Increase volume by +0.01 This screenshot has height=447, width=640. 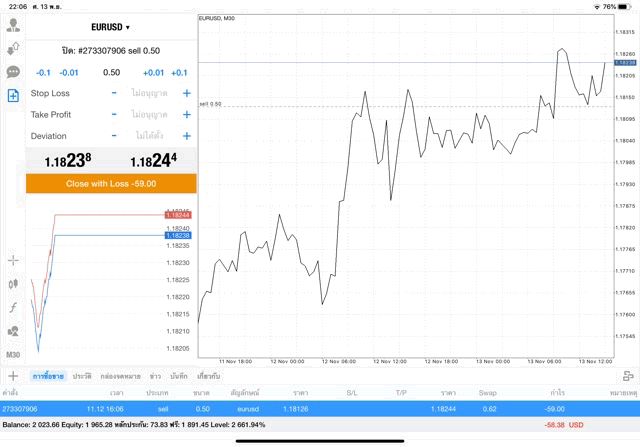[153, 72]
